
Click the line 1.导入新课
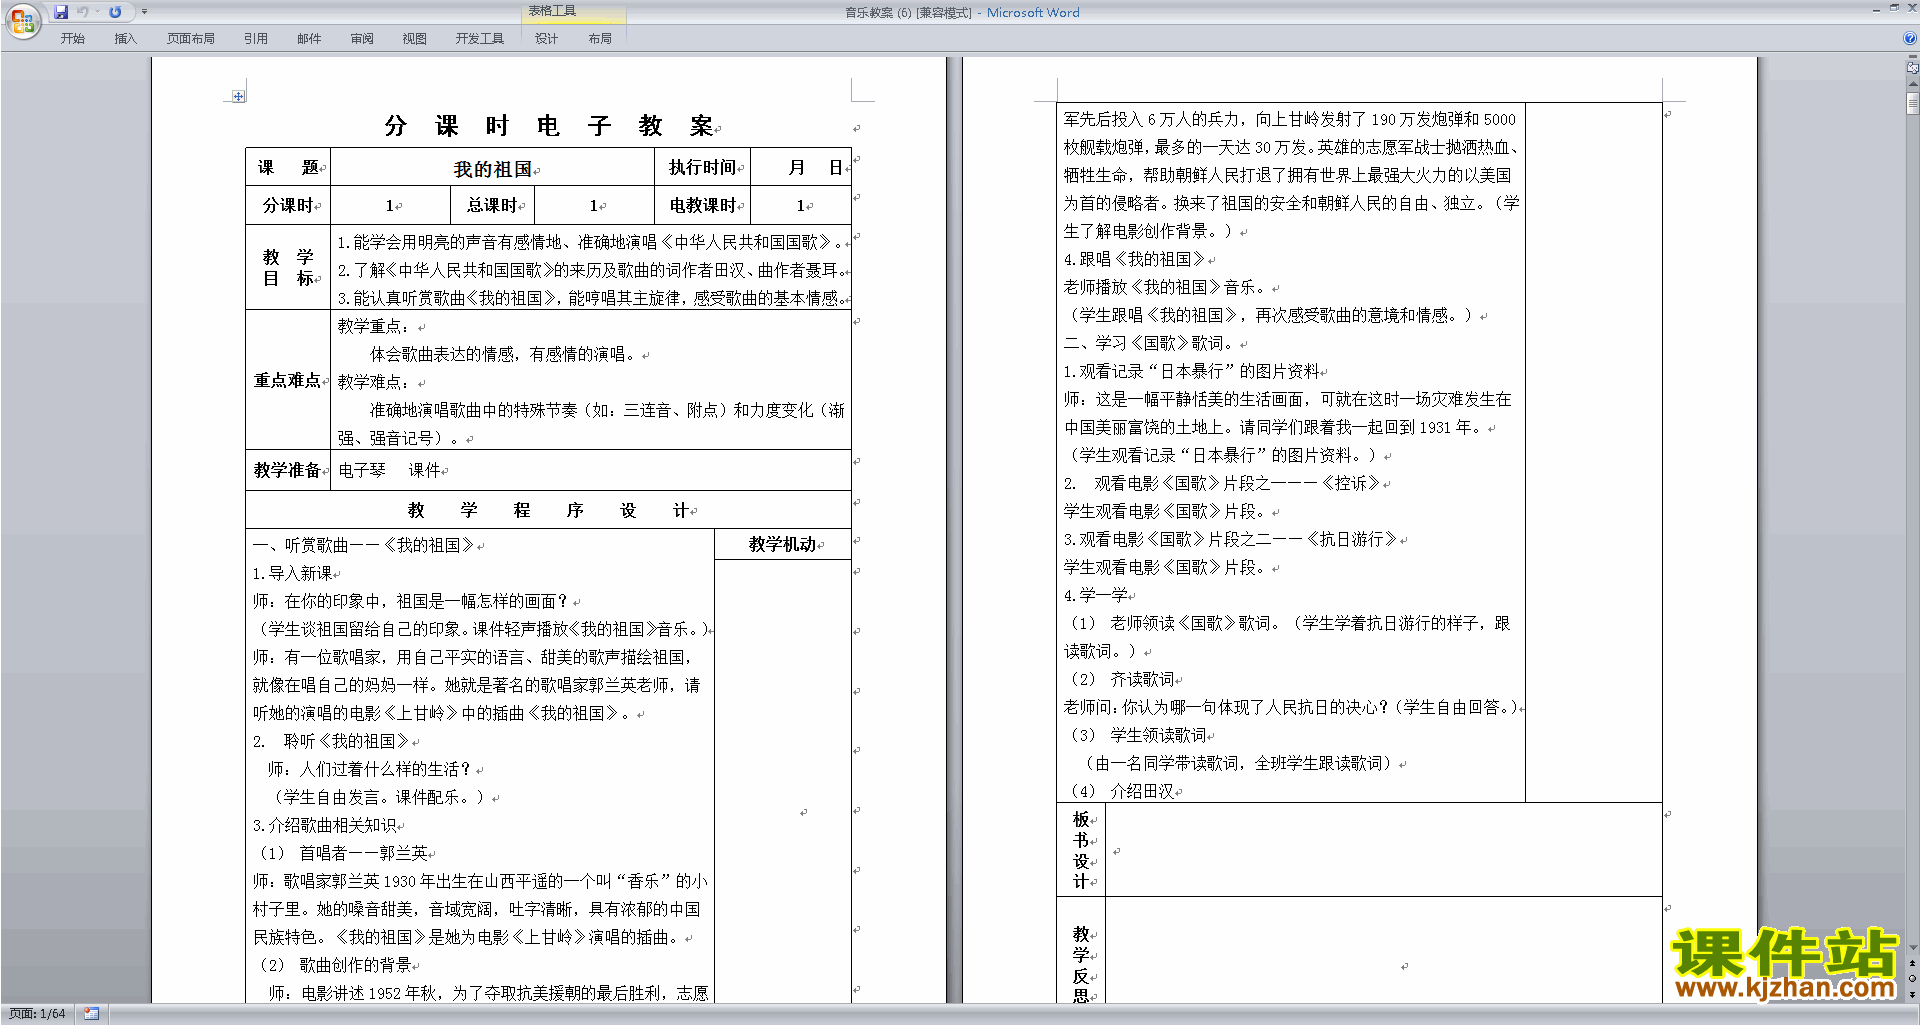coord(292,573)
